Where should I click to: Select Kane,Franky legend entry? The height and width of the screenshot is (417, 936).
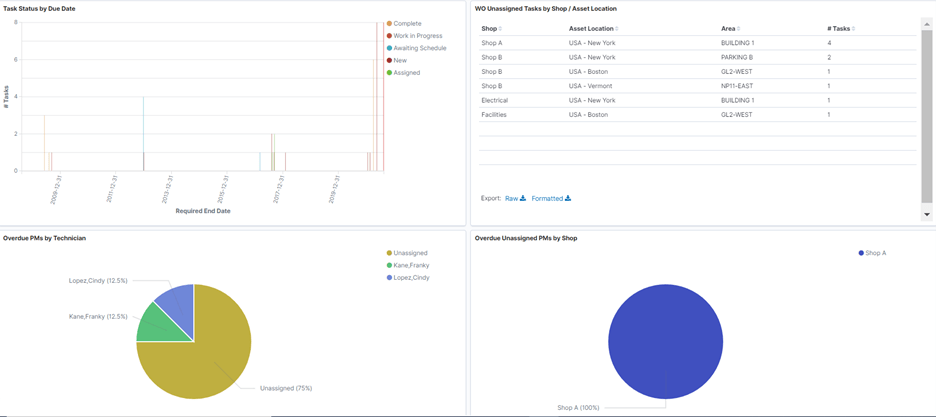[x=408, y=265]
